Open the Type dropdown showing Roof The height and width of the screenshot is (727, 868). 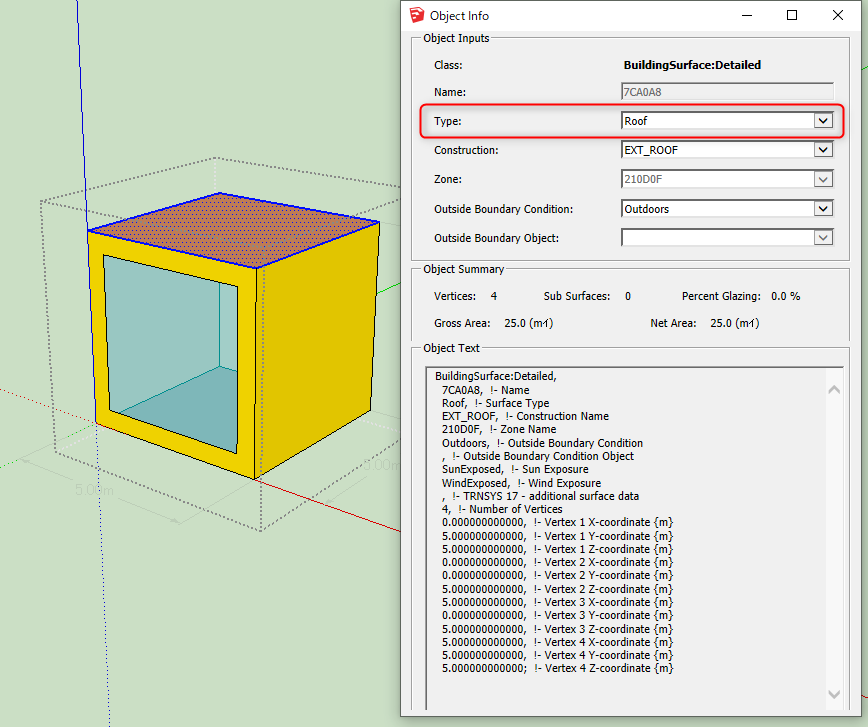click(x=823, y=121)
